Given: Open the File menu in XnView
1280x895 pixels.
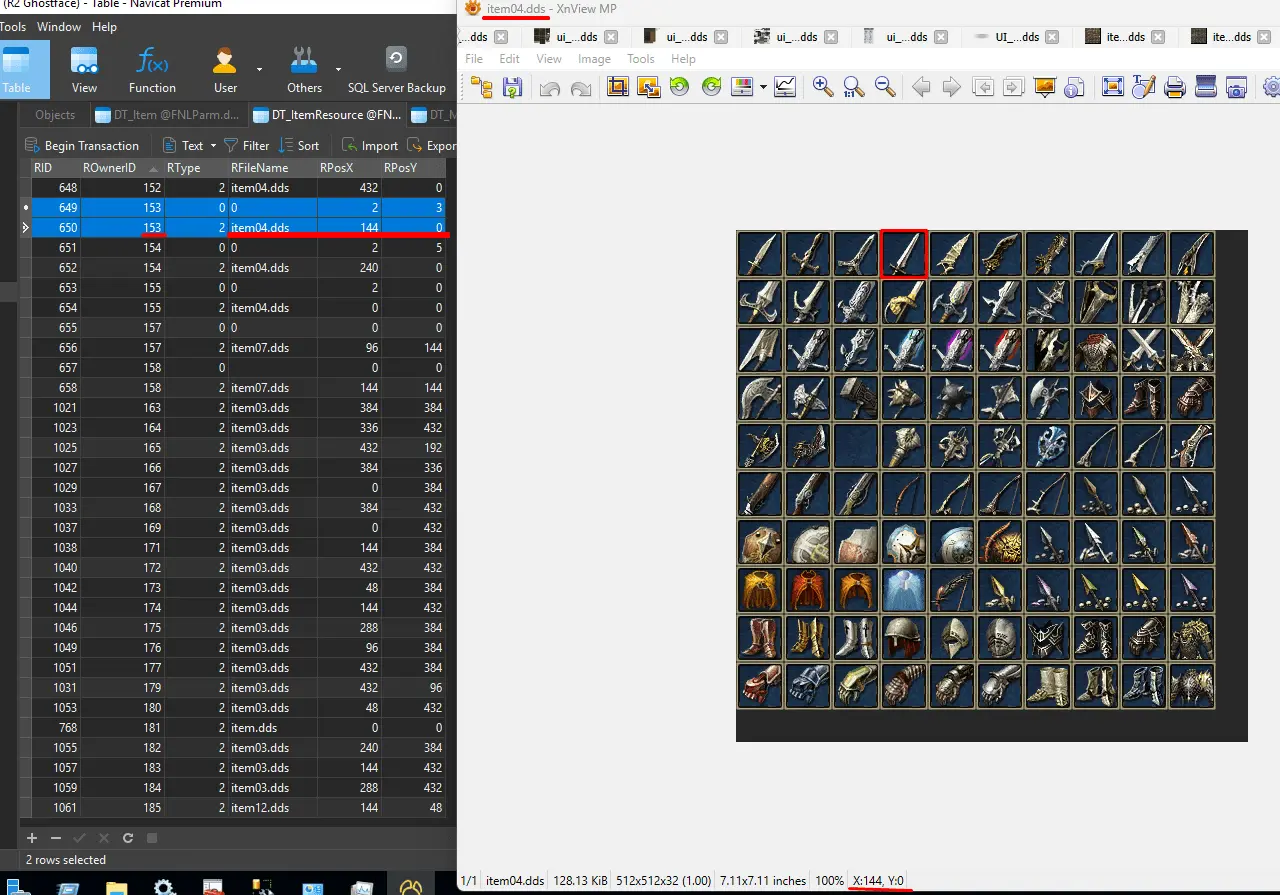Looking at the screenshot, I should (474, 59).
